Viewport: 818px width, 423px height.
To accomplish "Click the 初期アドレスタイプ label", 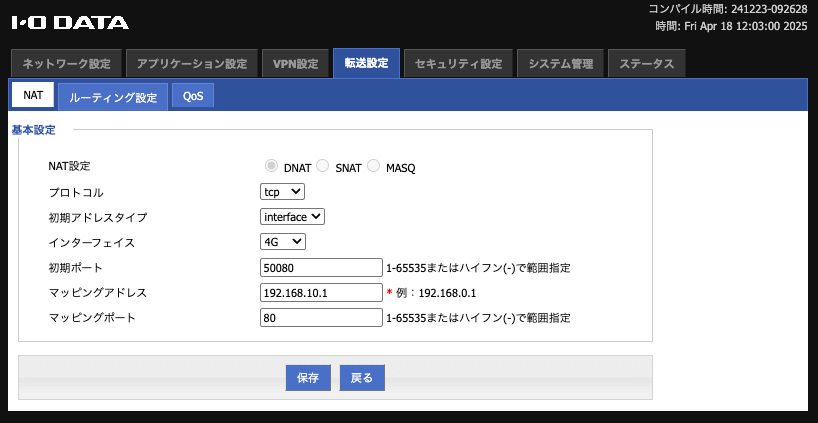I will point(98,217).
